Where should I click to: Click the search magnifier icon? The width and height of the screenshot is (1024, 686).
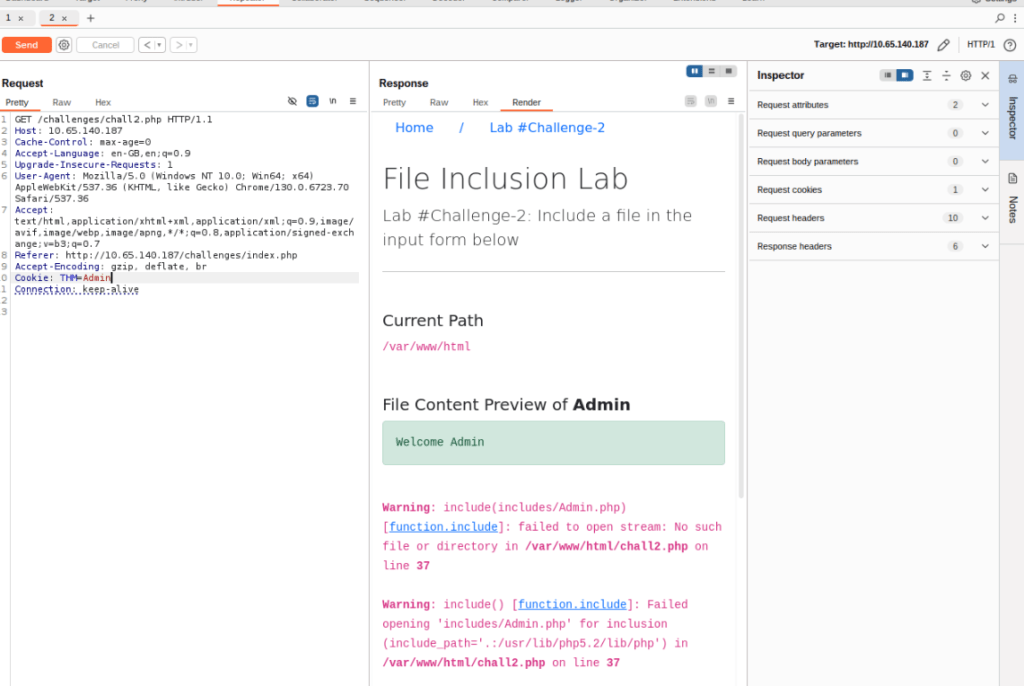[x=1000, y=18]
